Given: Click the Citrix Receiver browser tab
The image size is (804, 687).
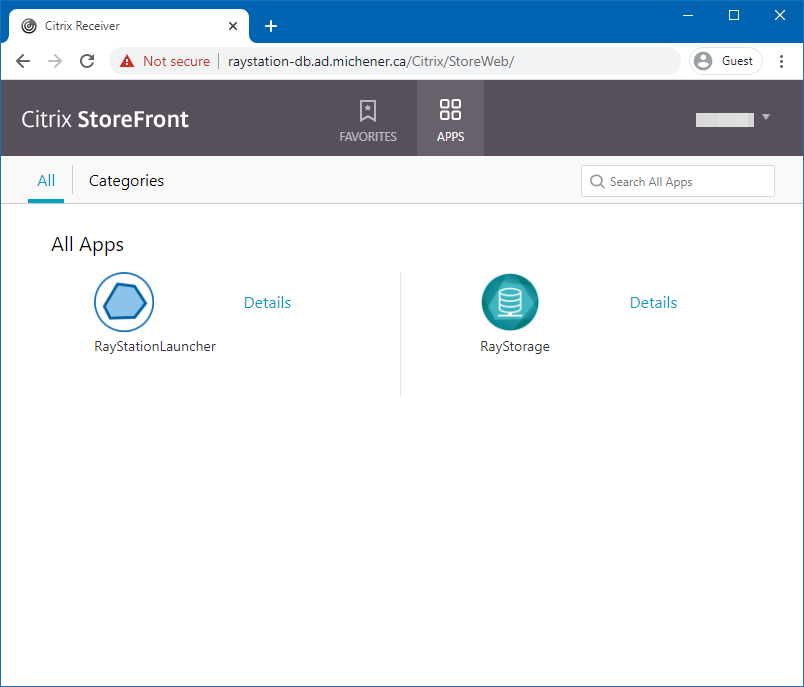Looking at the screenshot, I should pyautogui.click(x=128, y=26).
